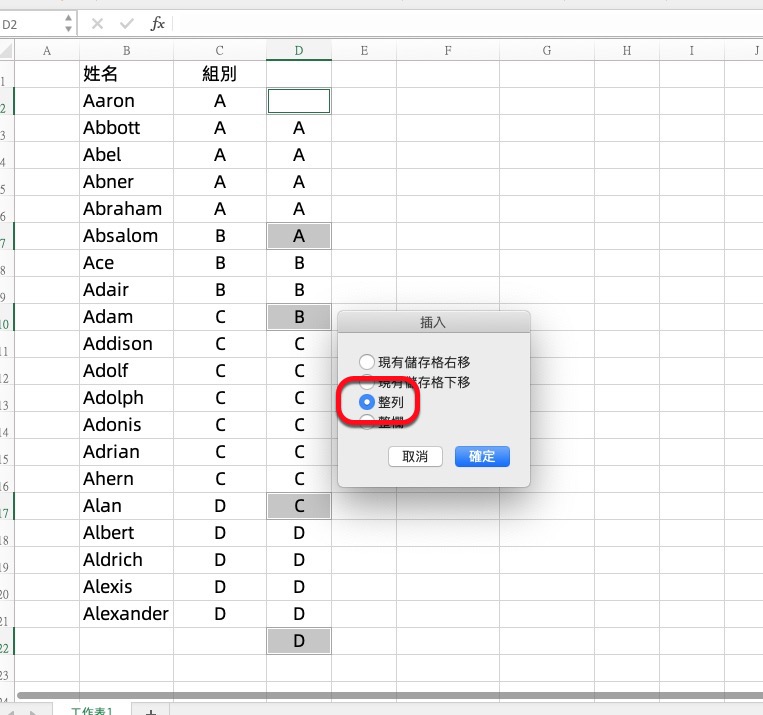Screen dimensions: 763x715
Task: Click the cell containing Addison
Action: (127, 344)
